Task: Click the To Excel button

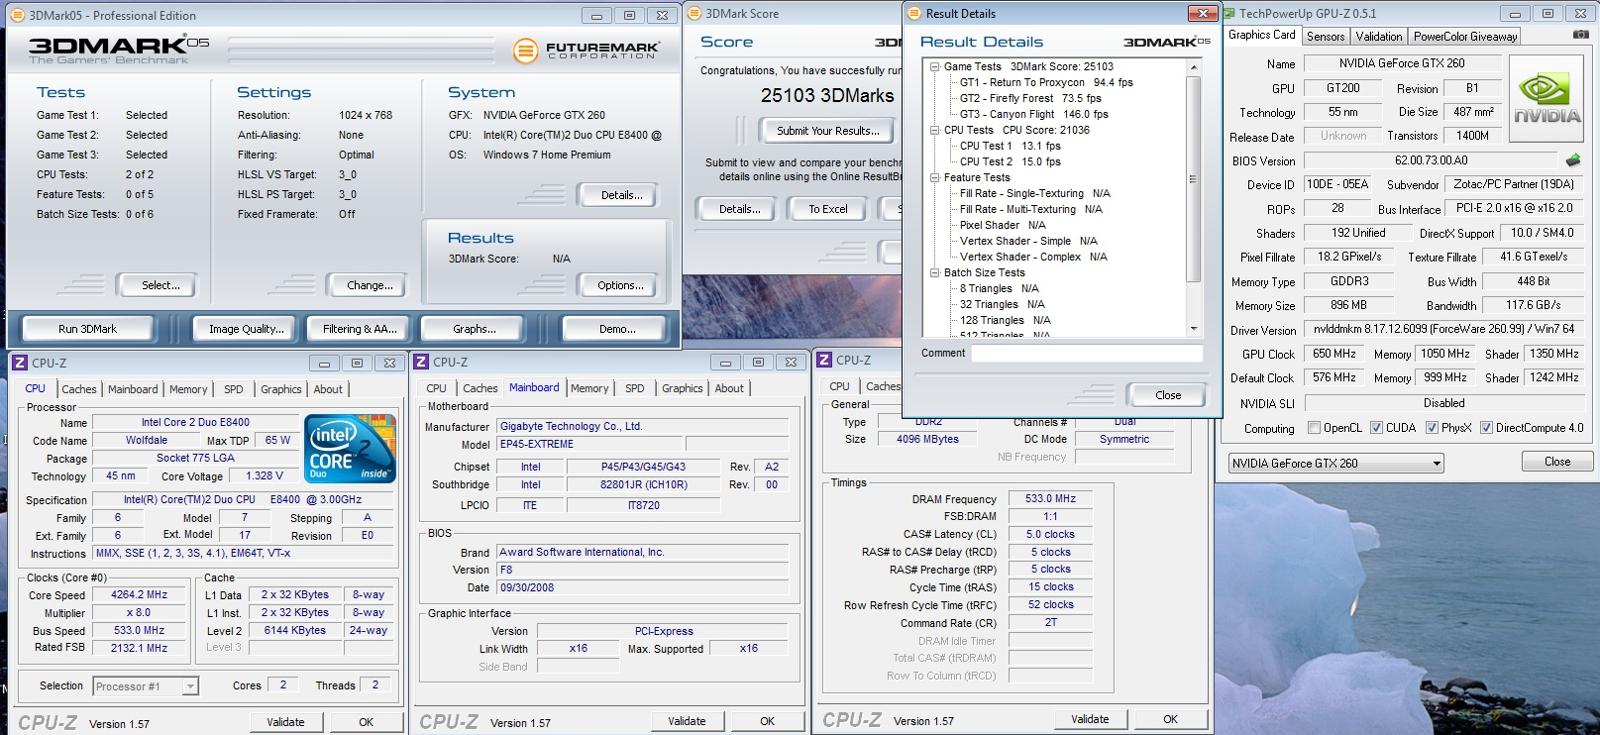Action: [827, 209]
